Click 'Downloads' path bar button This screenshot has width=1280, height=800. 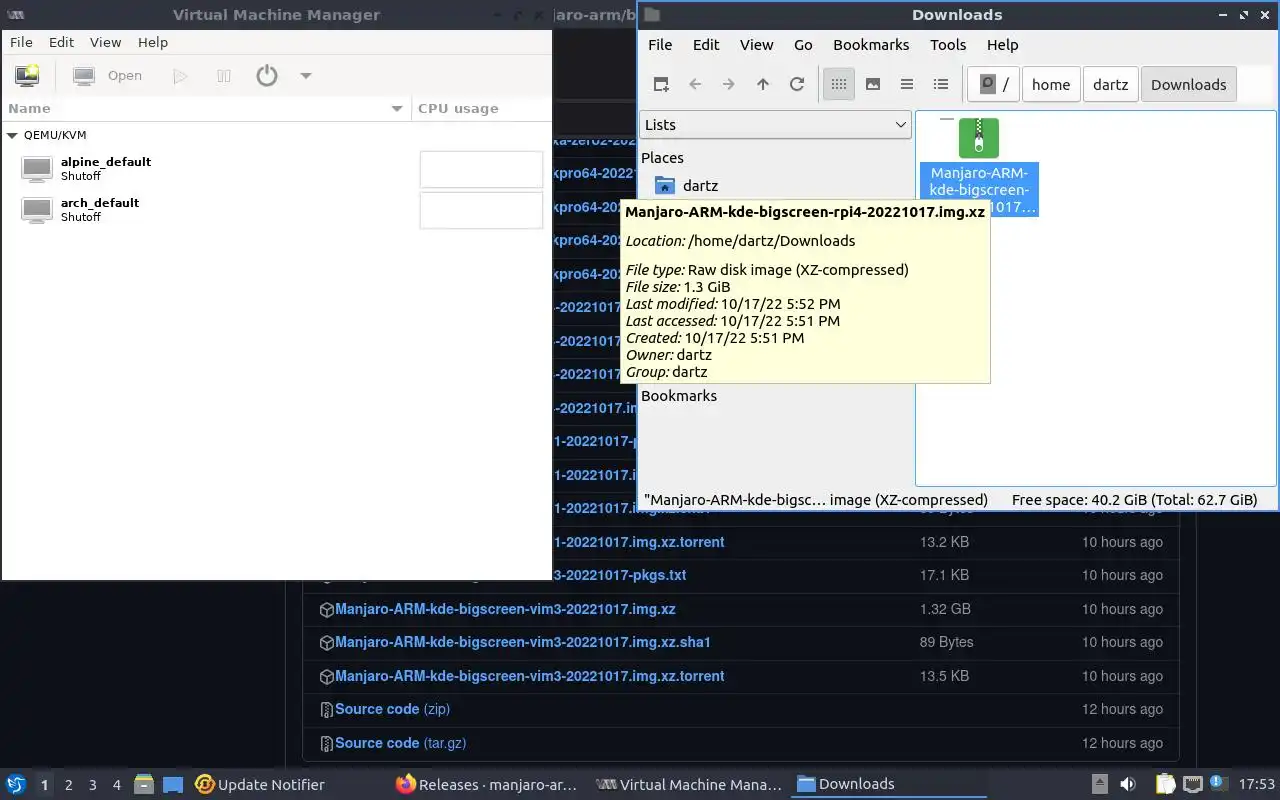pyautogui.click(x=1189, y=84)
